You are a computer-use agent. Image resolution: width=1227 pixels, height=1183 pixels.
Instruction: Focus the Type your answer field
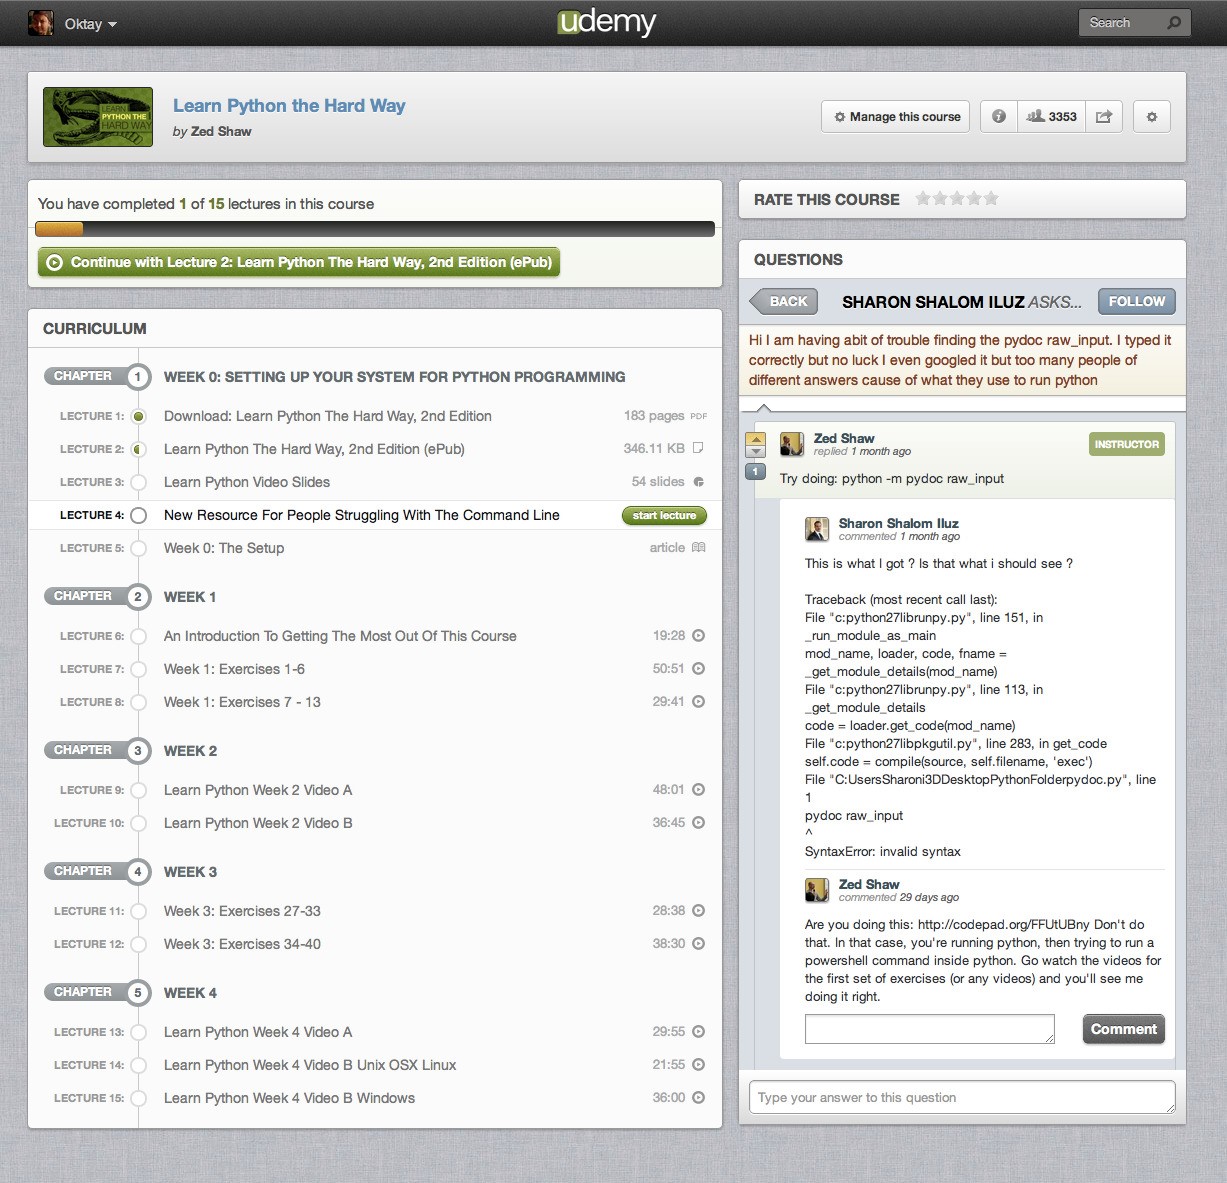click(x=962, y=1097)
